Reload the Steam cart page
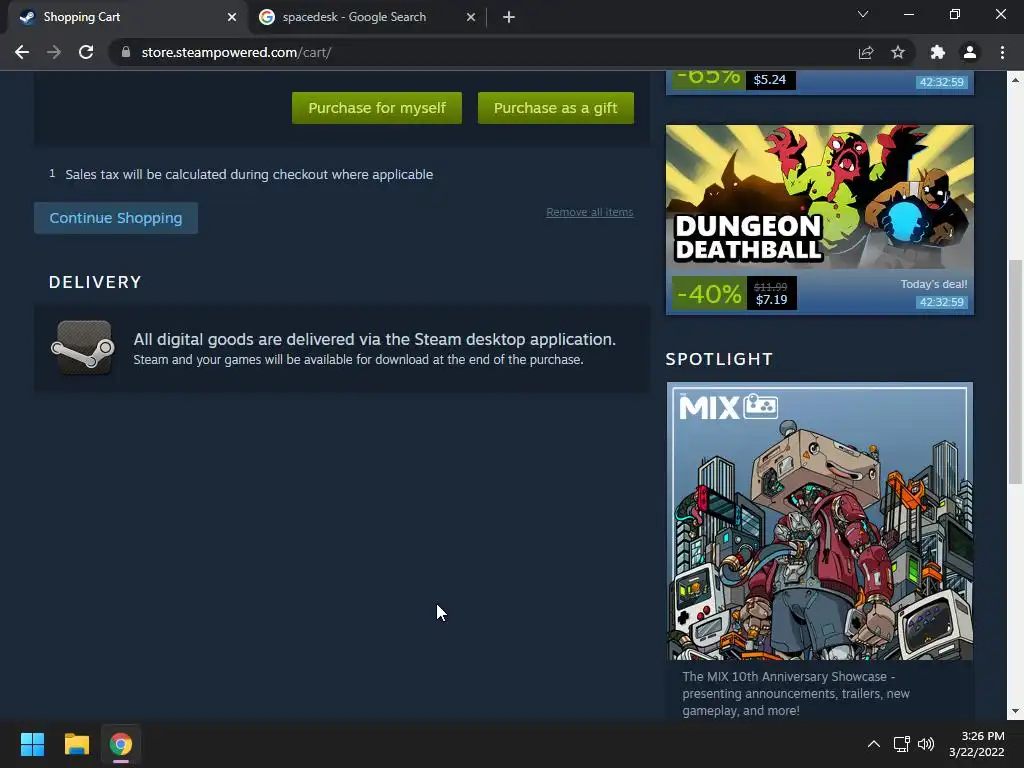This screenshot has height=768, width=1024. click(x=86, y=52)
